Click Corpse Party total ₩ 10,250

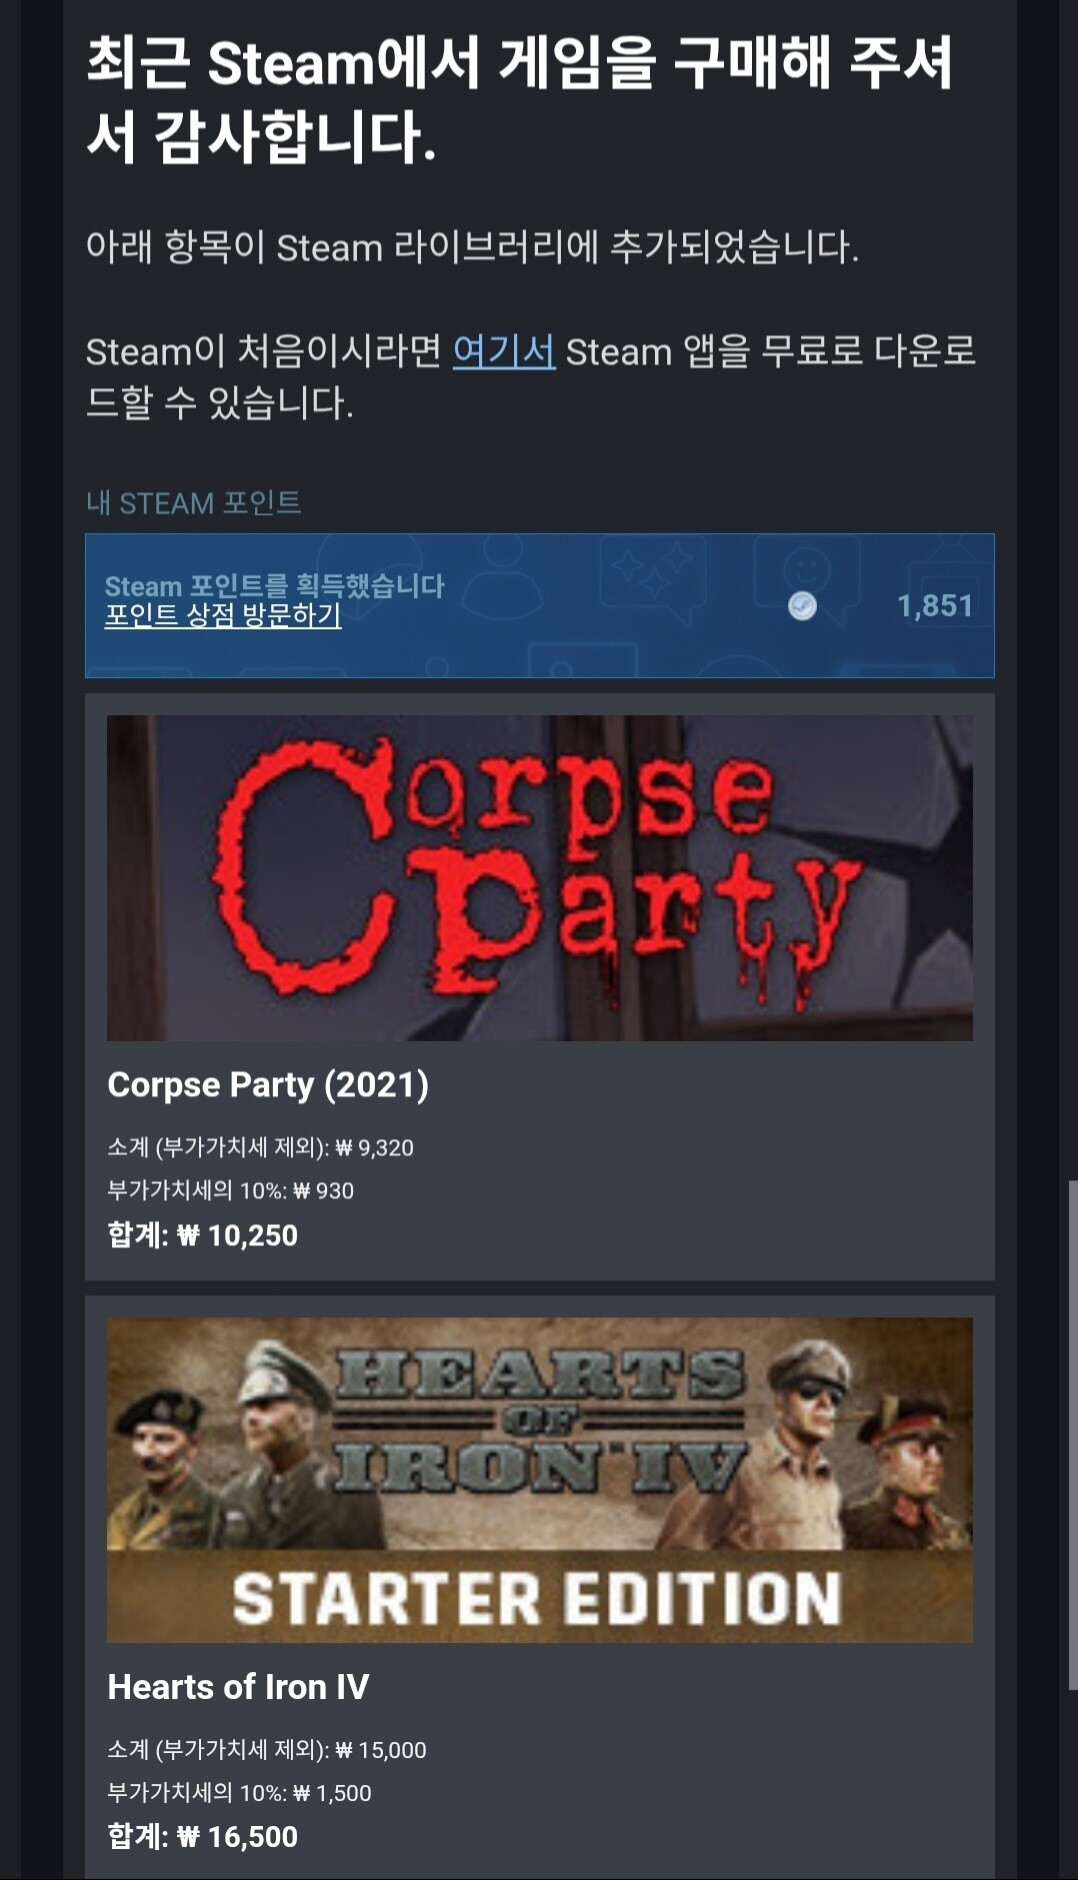point(203,1235)
